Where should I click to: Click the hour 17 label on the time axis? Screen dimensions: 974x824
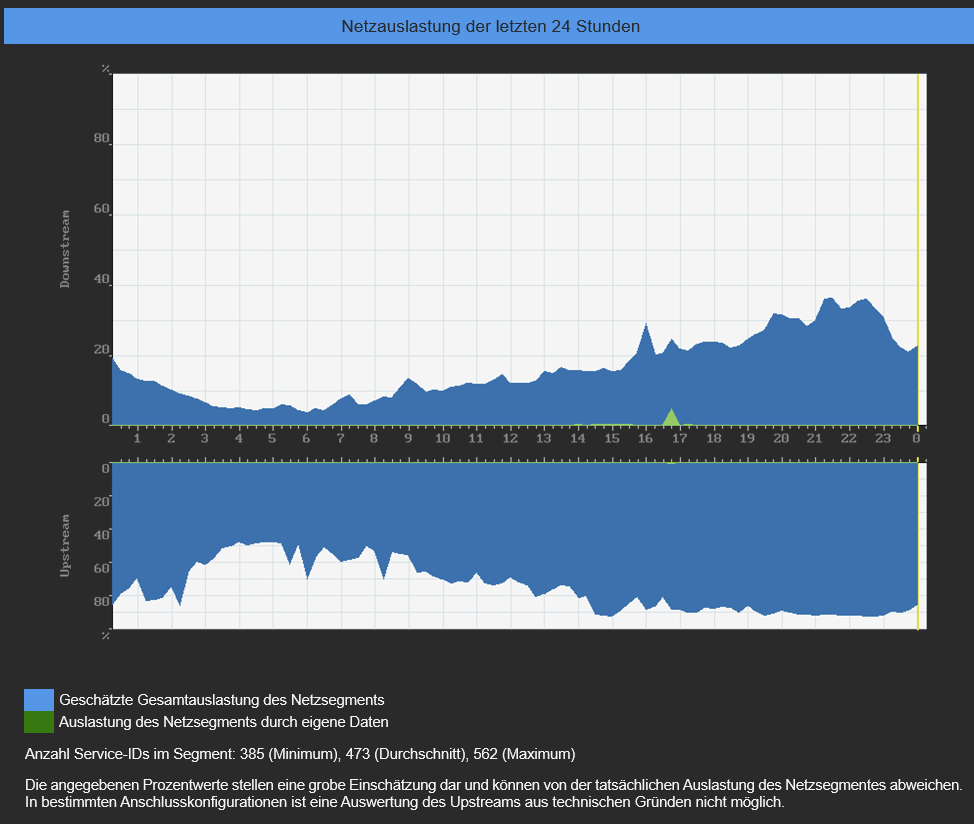point(680,438)
